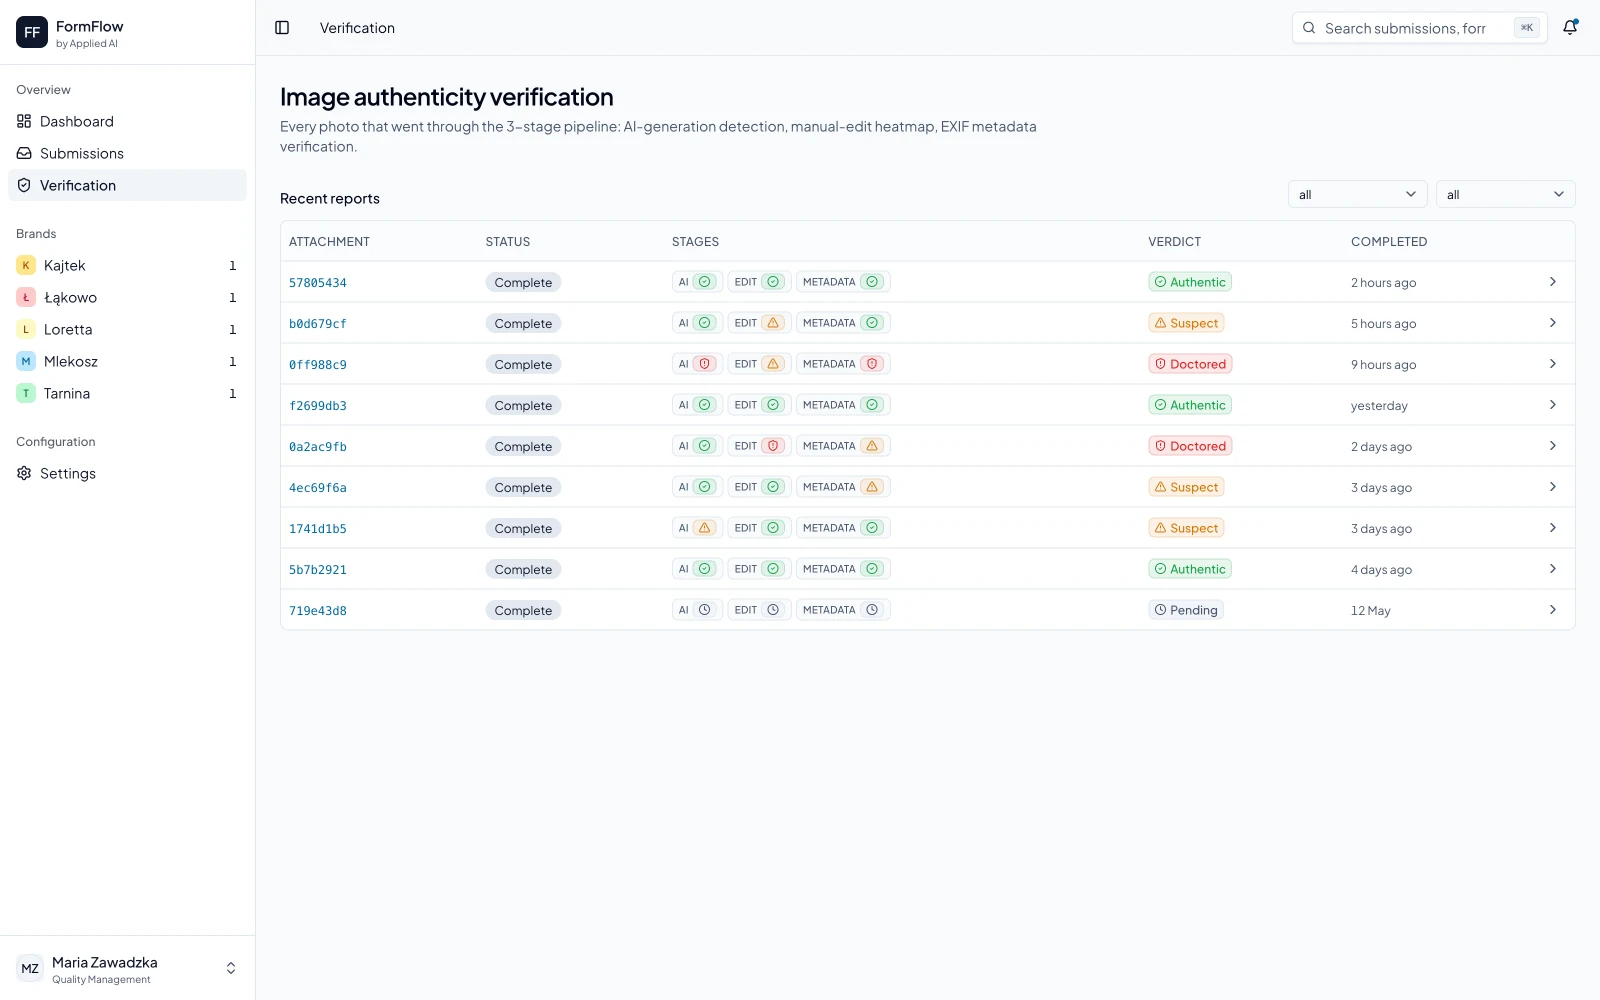This screenshot has height=1000, width=1600.
Task: Click the METADATA warning icon for 0a2ac9fb
Action: [872, 446]
